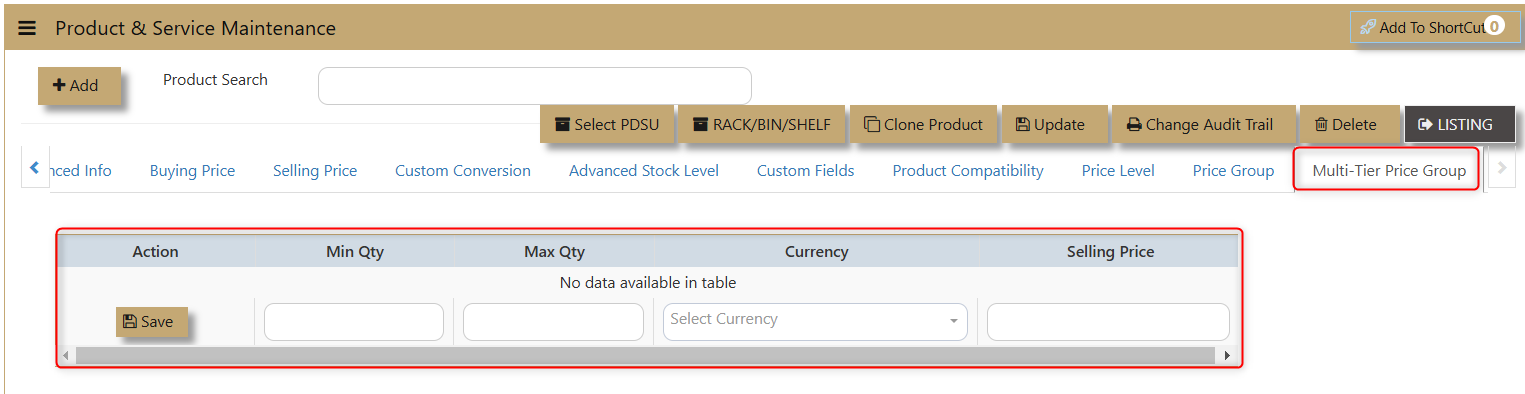Sort by Min Qty column header
The height and width of the screenshot is (394, 1525).
(x=355, y=252)
